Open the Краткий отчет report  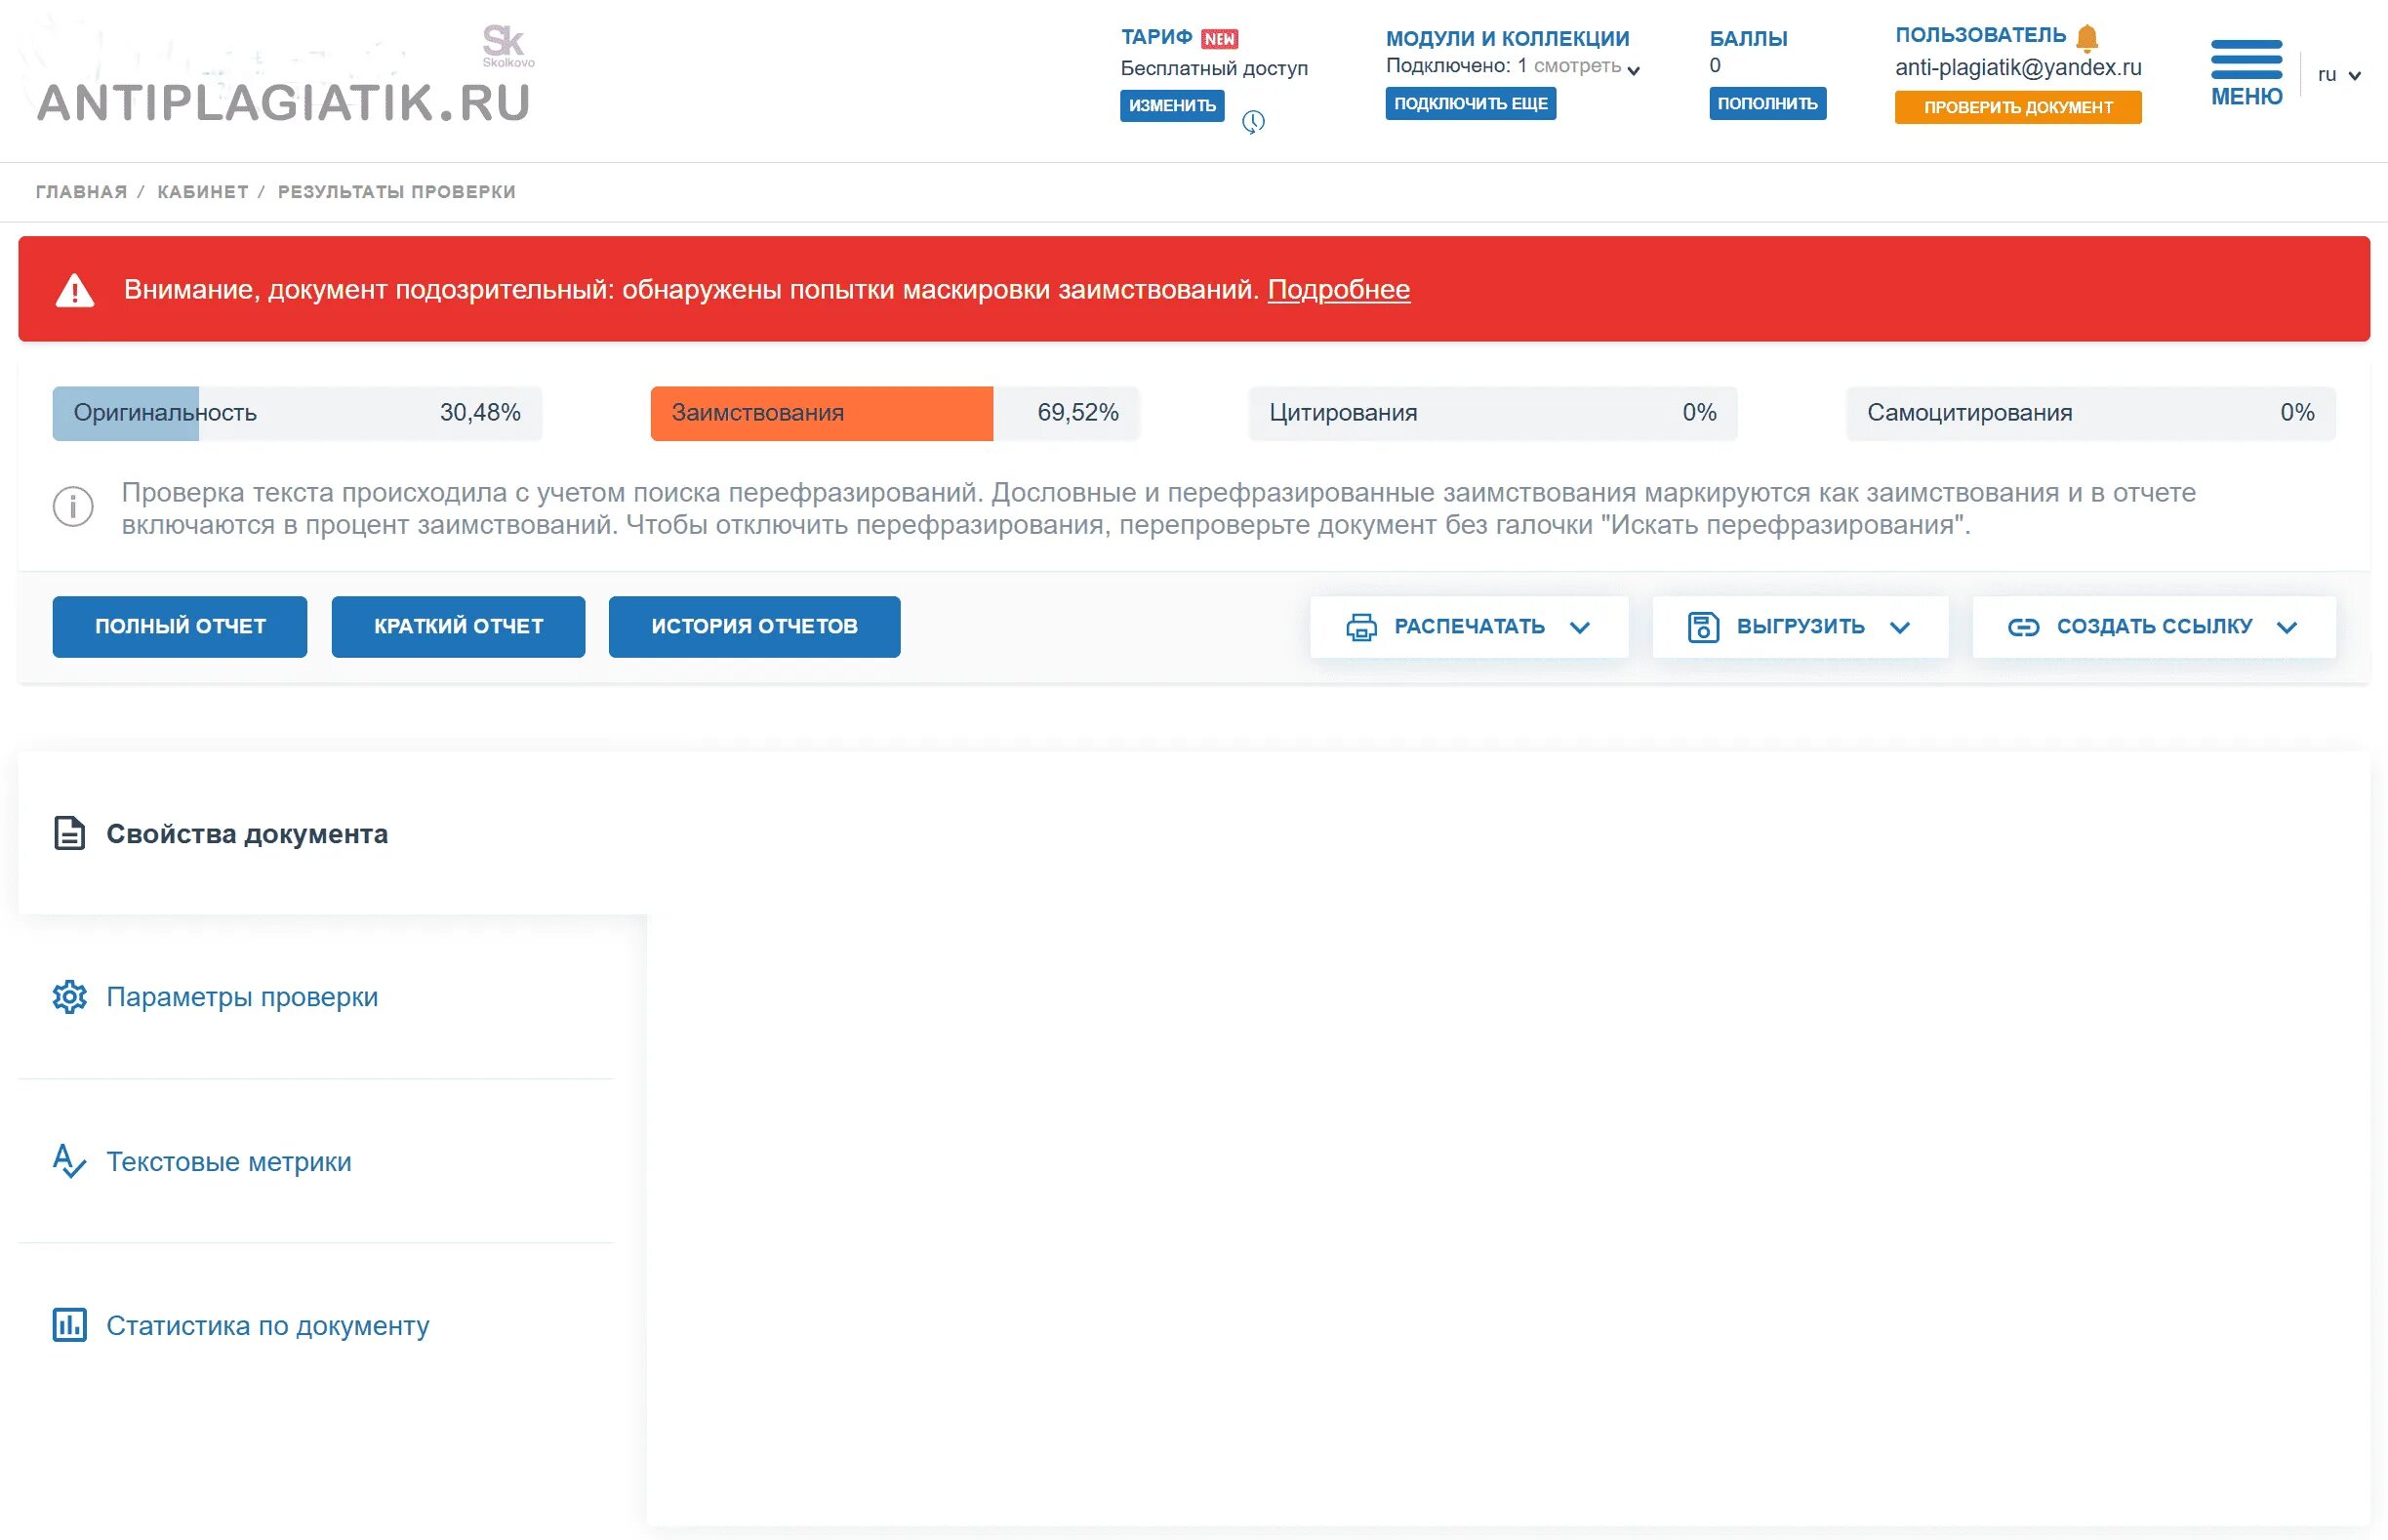[458, 627]
